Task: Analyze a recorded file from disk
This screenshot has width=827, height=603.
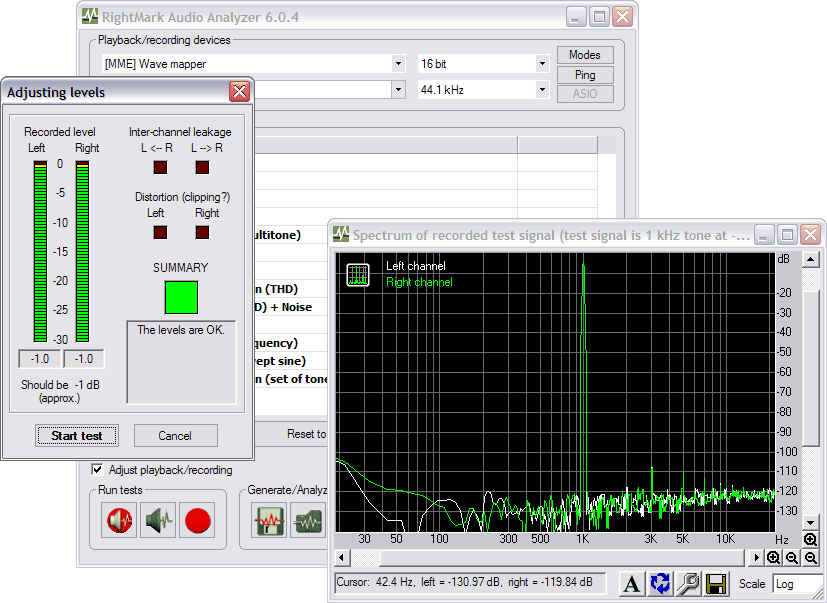Action: click(308, 520)
